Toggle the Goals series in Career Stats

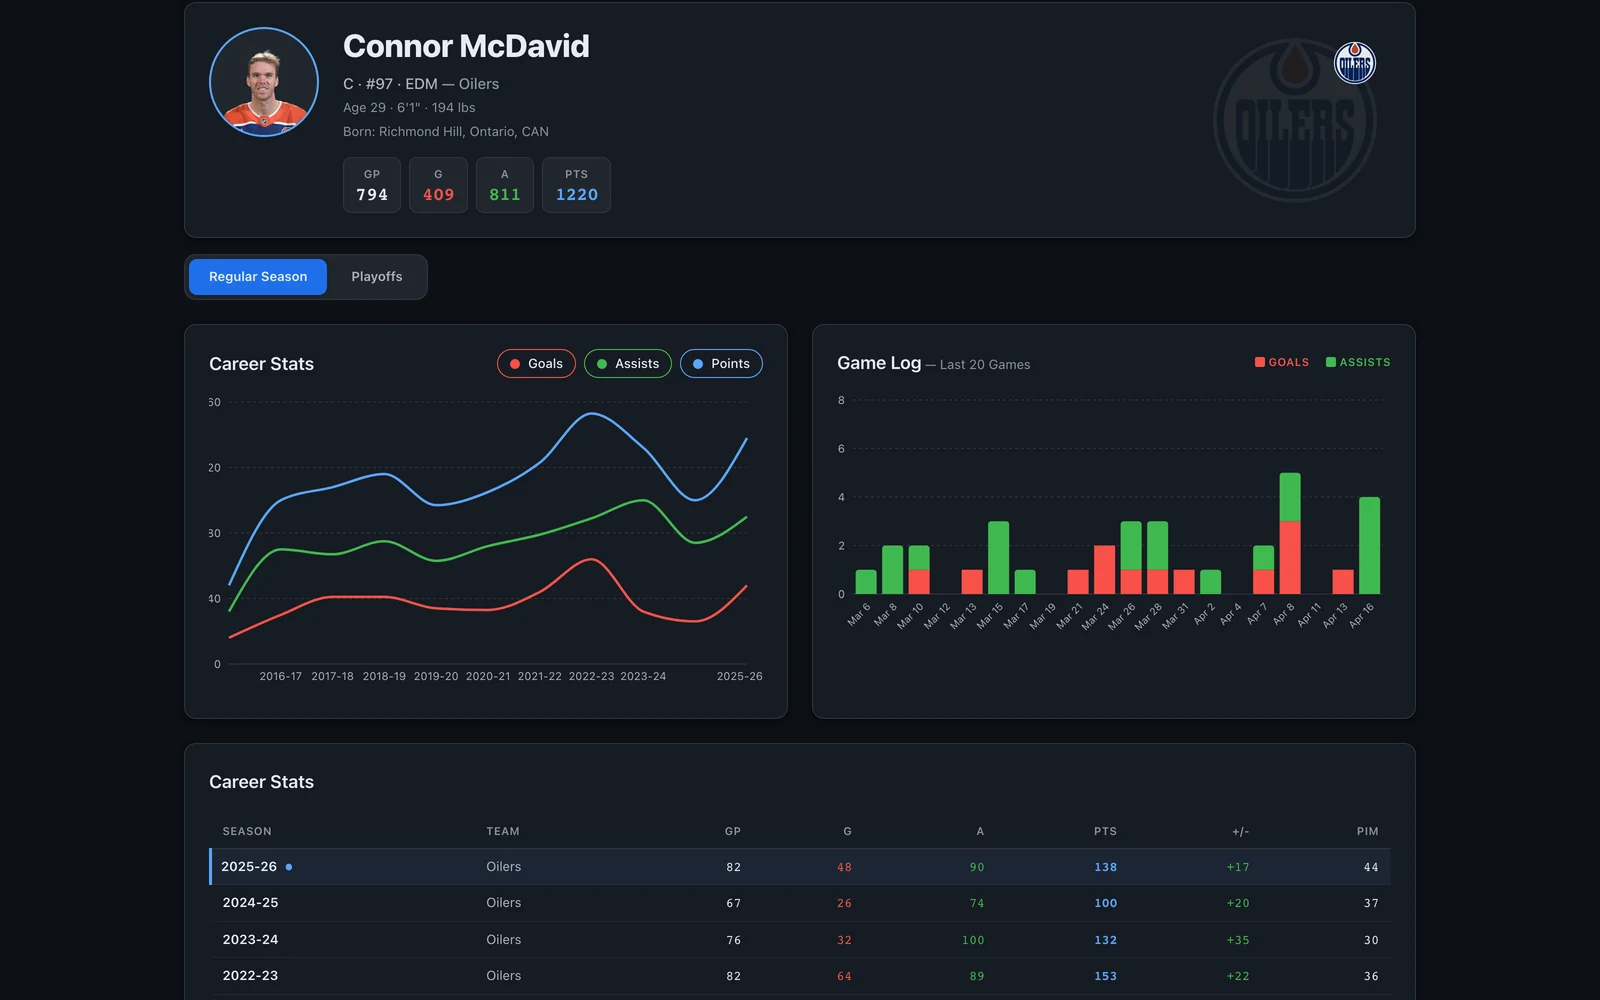point(536,364)
